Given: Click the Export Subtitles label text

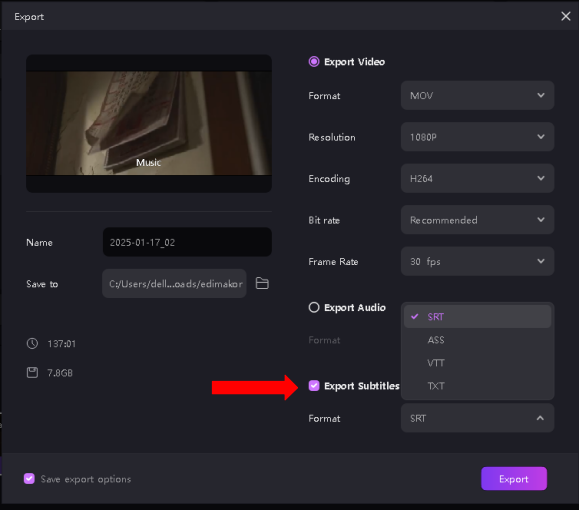Looking at the screenshot, I should click(x=362, y=386).
